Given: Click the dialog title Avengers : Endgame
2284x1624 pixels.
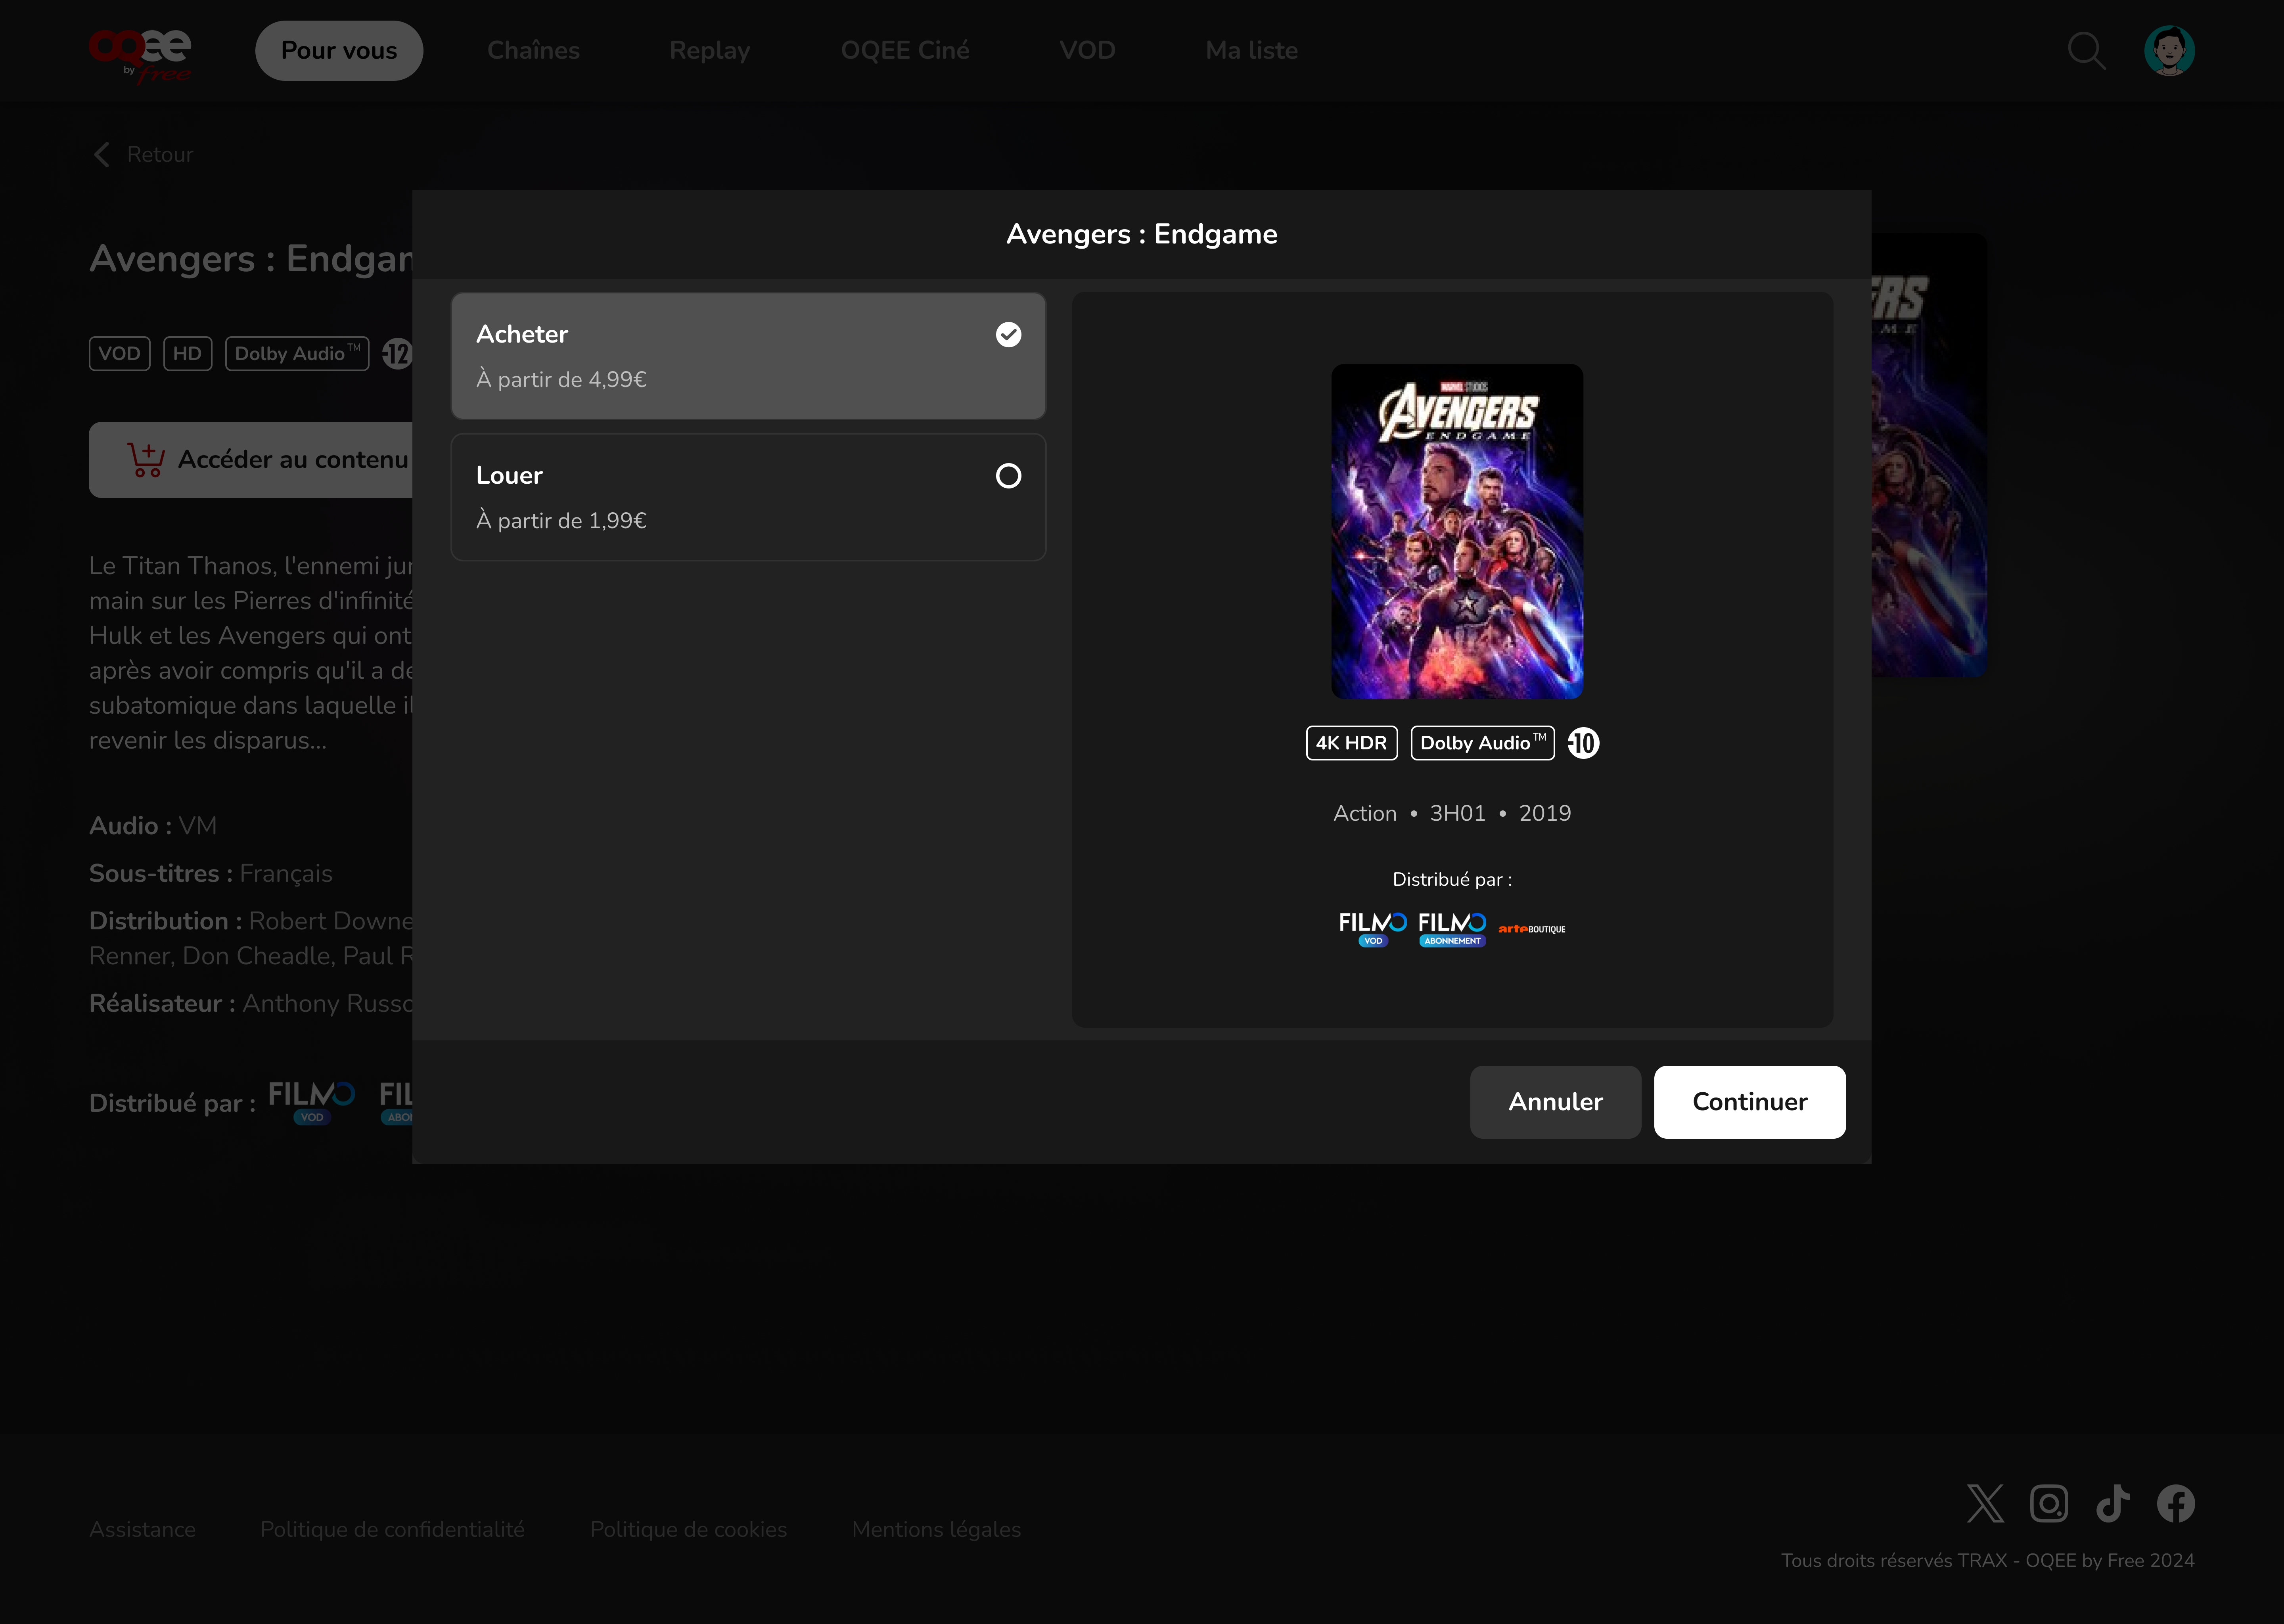Looking at the screenshot, I should (x=1142, y=234).
